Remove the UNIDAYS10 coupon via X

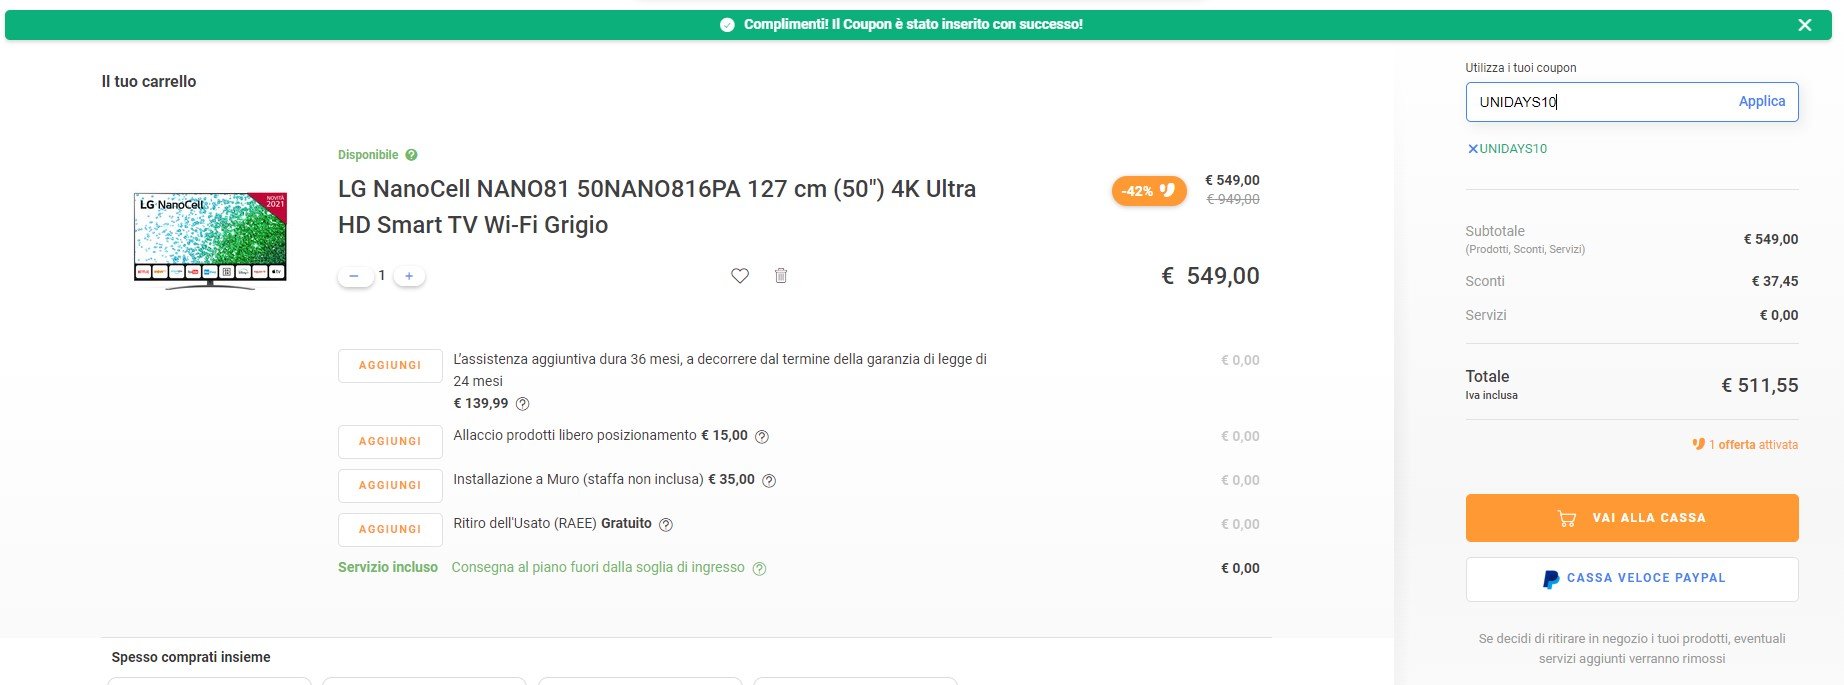(x=1473, y=149)
